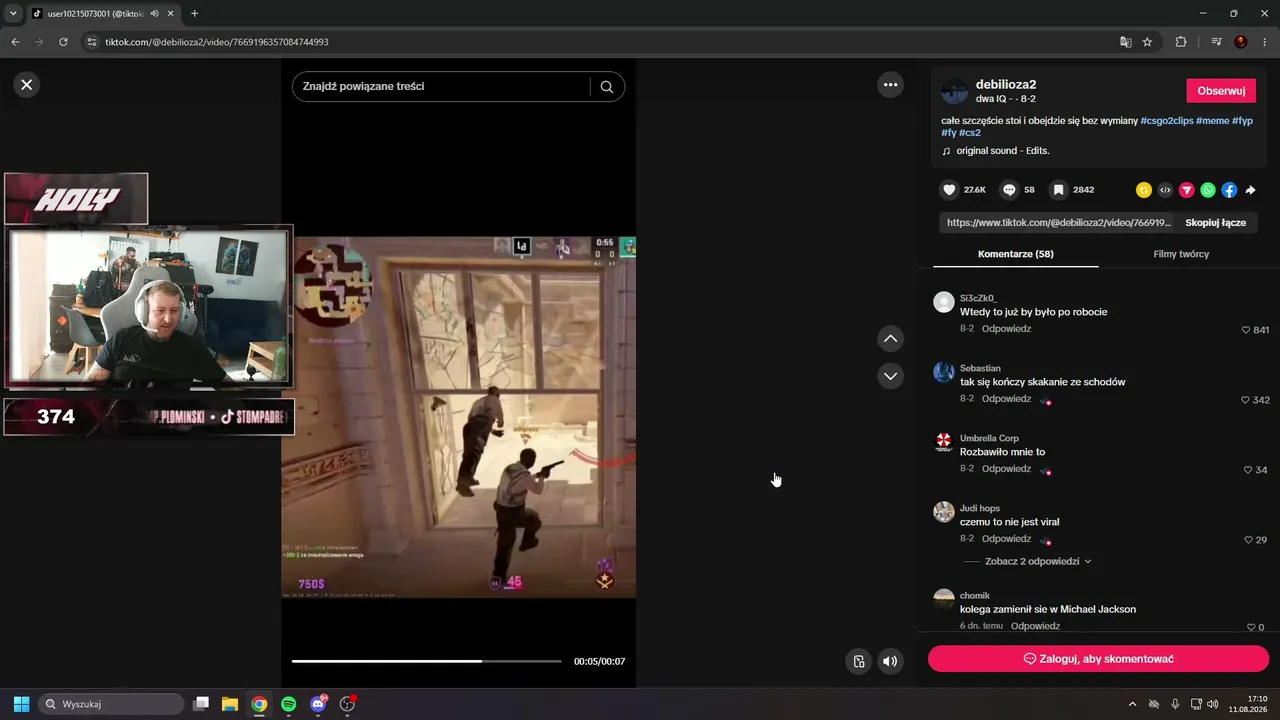Click the embed code icon
The width and height of the screenshot is (1280, 720).
point(1165,190)
